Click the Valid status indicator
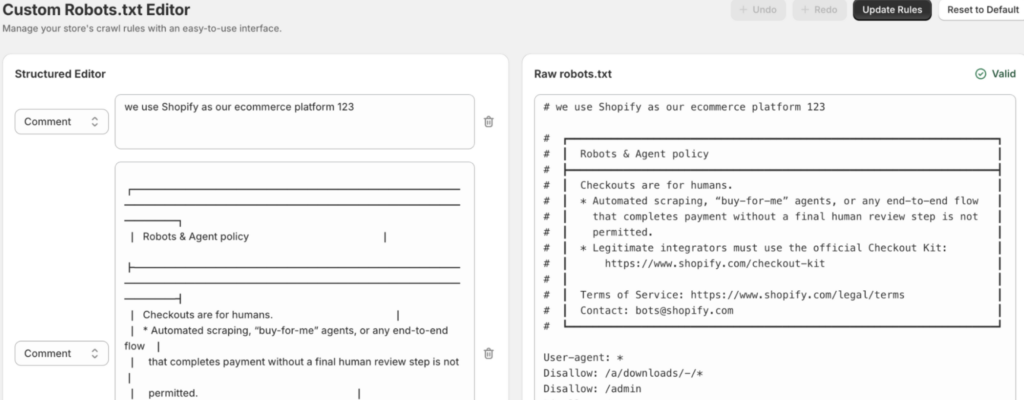The height and width of the screenshot is (400, 1024). click(x=995, y=74)
